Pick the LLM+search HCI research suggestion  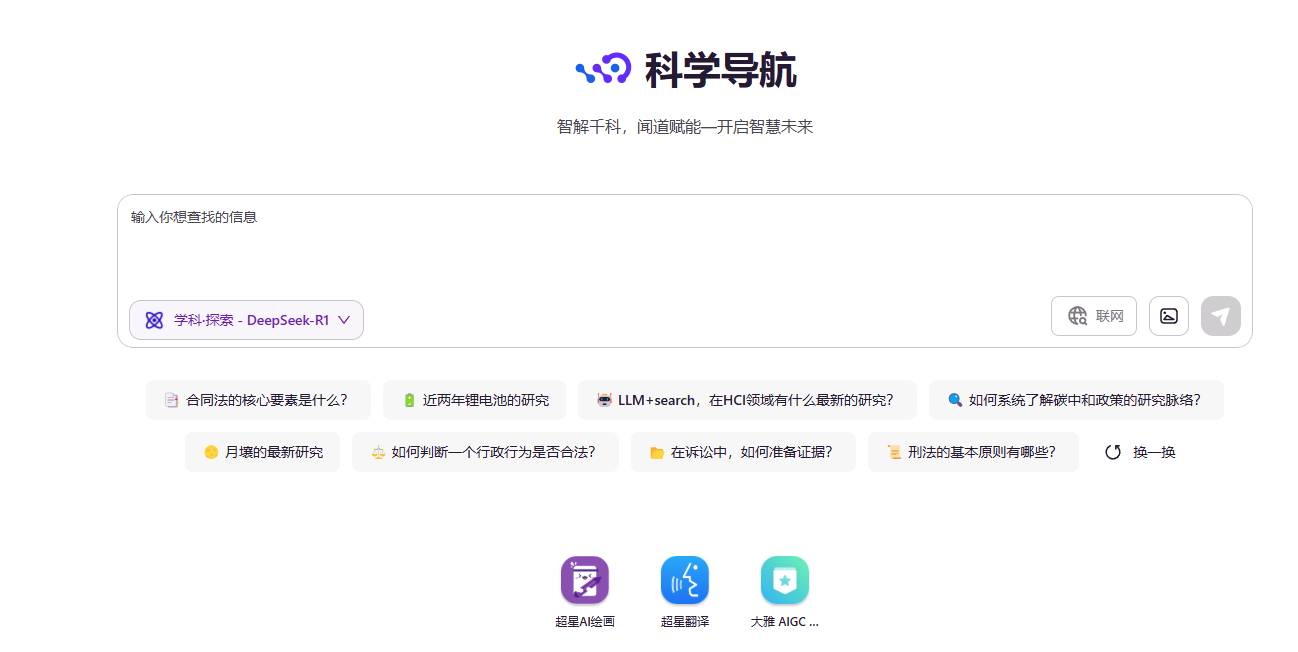coord(747,400)
